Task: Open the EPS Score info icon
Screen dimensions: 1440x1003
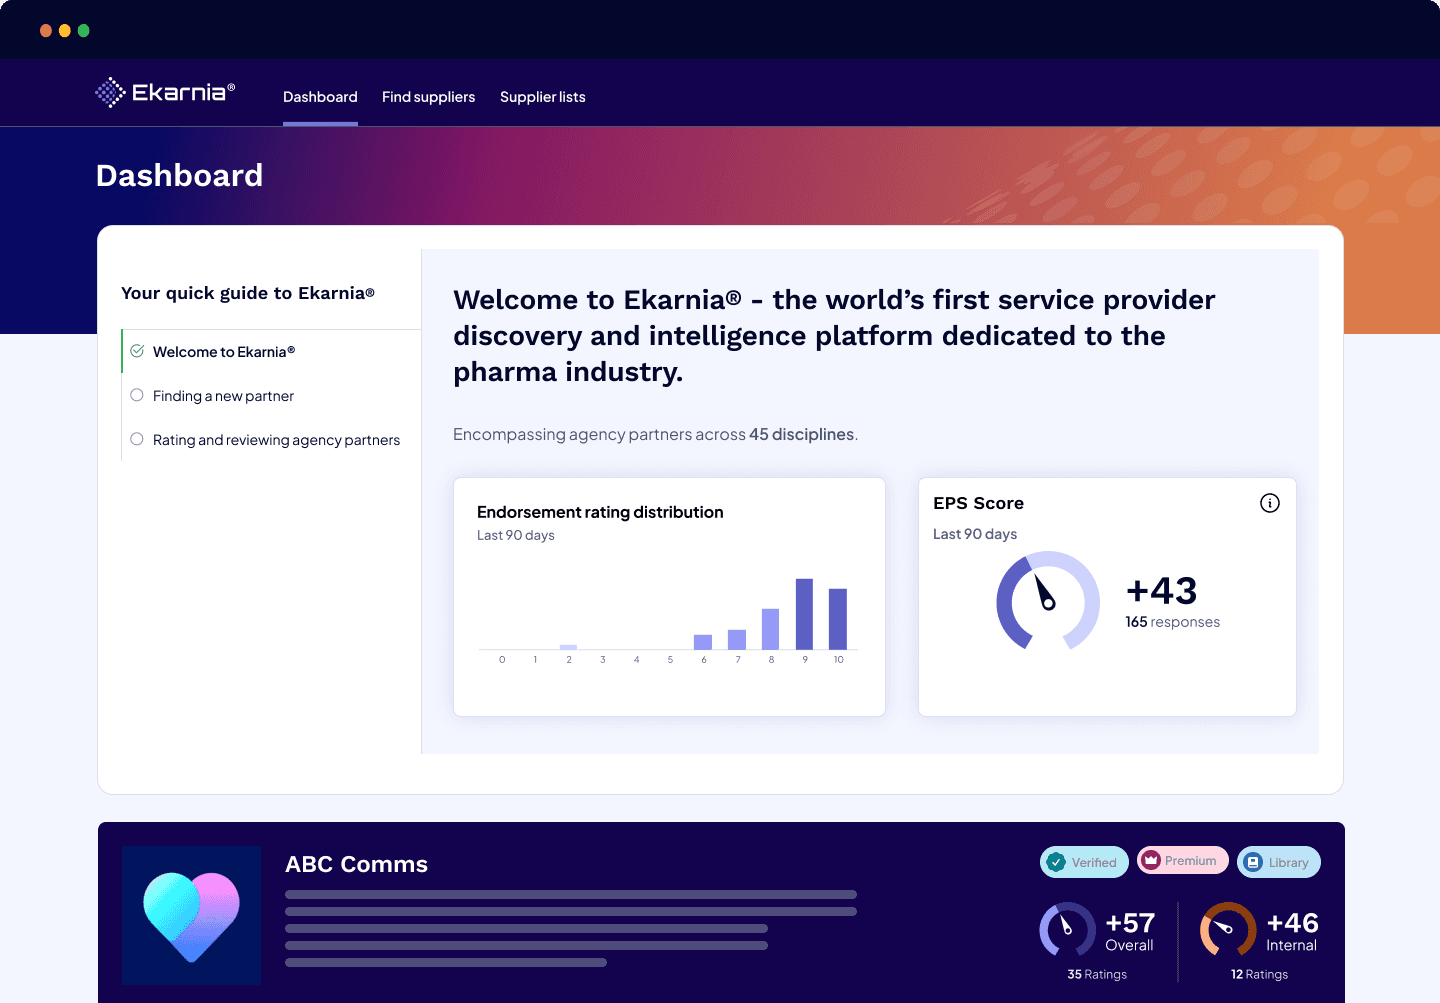Action: [1269, 503]
